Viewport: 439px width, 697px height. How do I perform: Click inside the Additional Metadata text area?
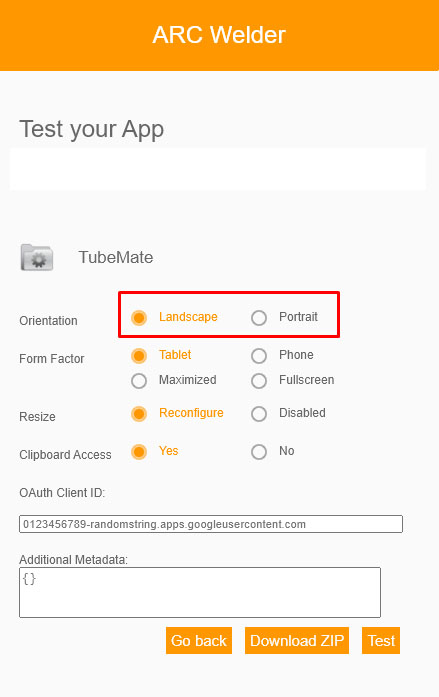pyautogui.click(x=200, y=593)
